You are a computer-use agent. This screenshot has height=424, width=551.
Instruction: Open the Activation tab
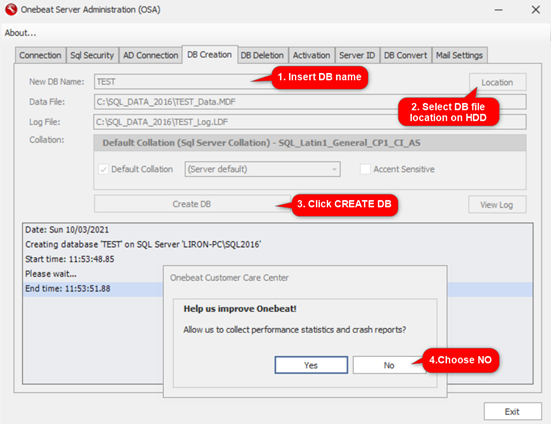click(311, 56)
